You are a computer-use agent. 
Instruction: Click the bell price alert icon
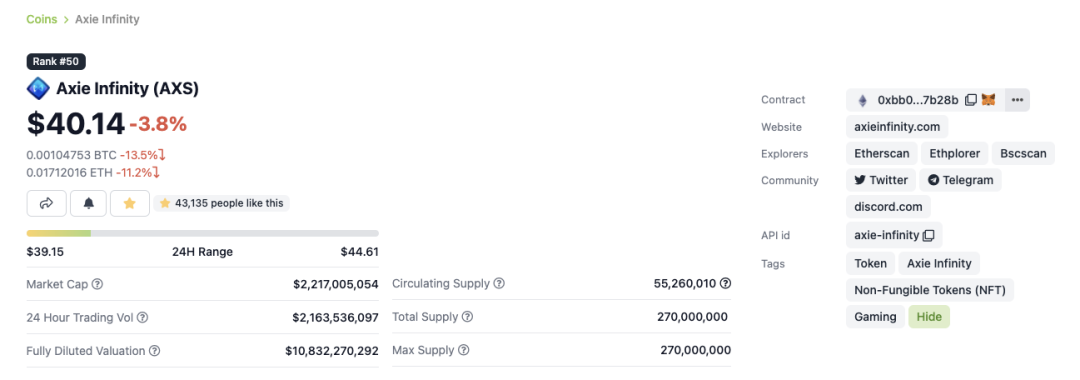(88, 203)
